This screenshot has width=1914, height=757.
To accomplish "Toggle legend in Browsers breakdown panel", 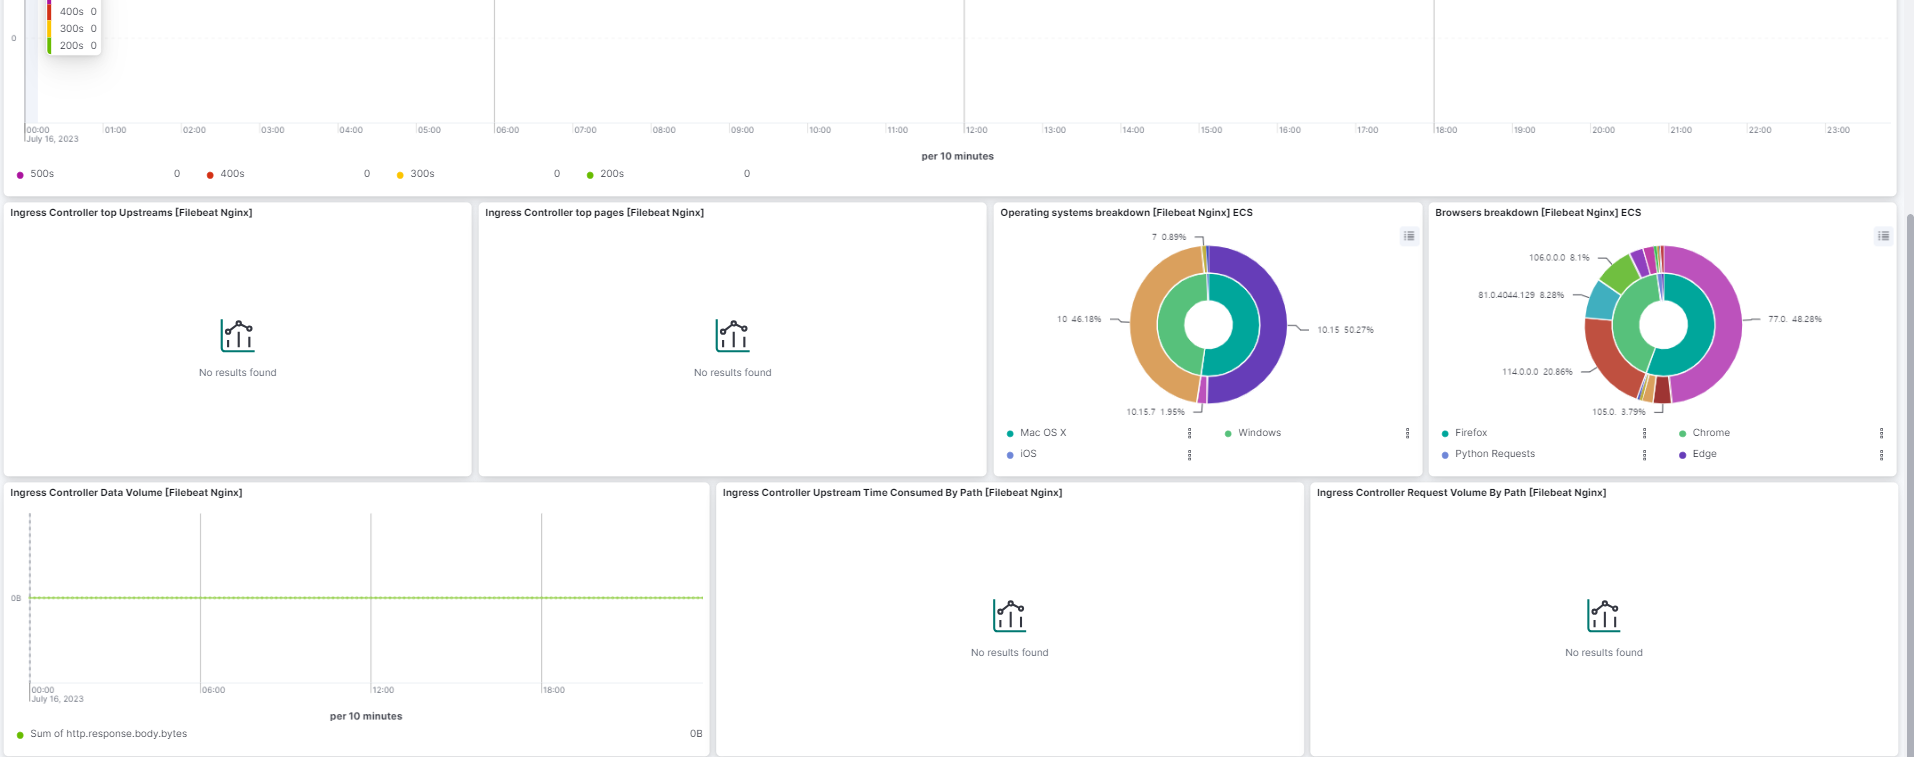I will coord(1883,236).
